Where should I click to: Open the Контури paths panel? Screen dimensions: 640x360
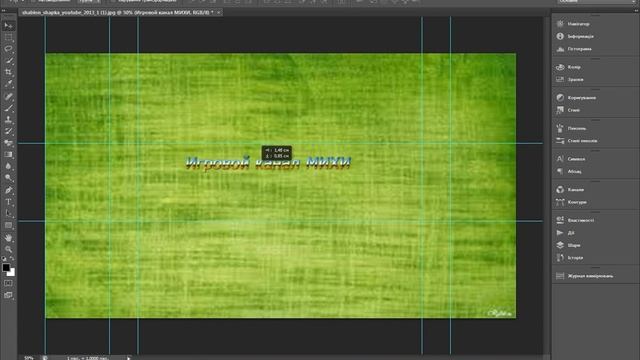tap(572, 202)
